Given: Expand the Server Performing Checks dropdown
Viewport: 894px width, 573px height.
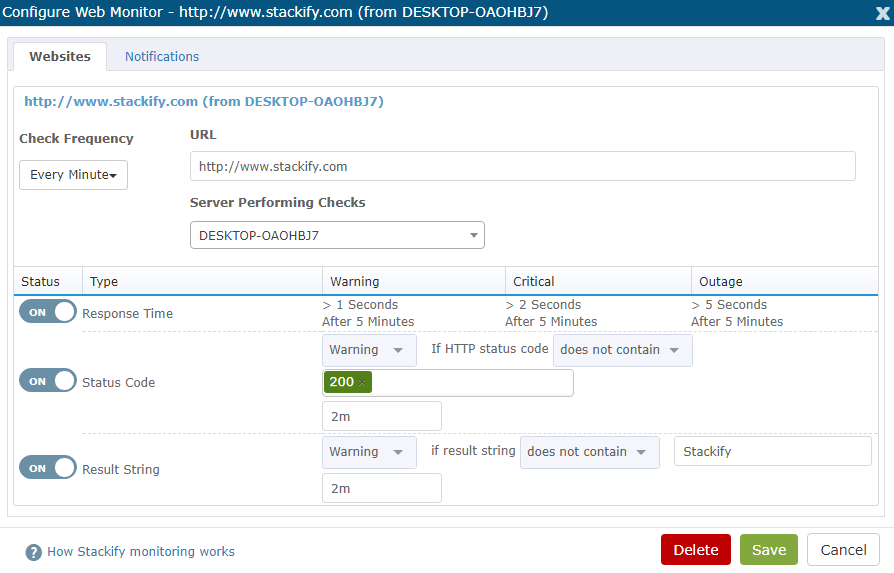Looking at the screenshot, I should [337, 235].
